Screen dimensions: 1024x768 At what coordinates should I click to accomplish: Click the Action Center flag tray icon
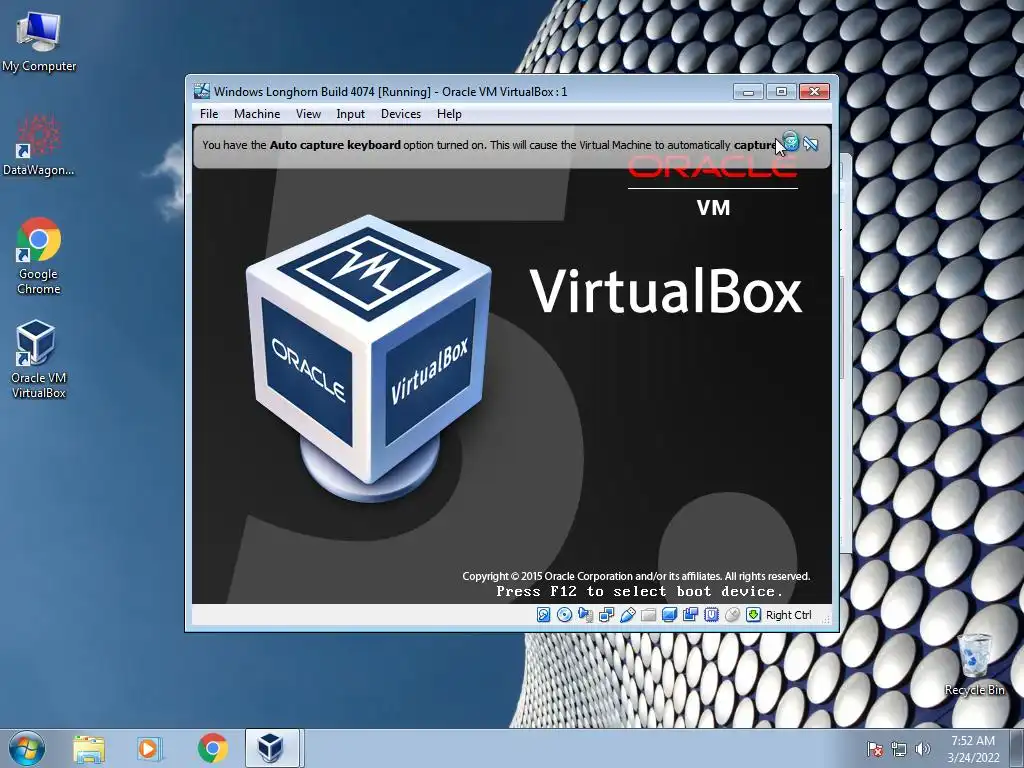coord(874,749)
